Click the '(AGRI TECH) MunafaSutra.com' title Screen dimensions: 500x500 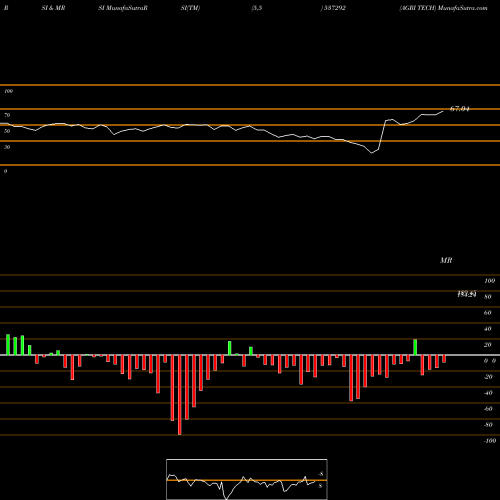click(443, 8)
